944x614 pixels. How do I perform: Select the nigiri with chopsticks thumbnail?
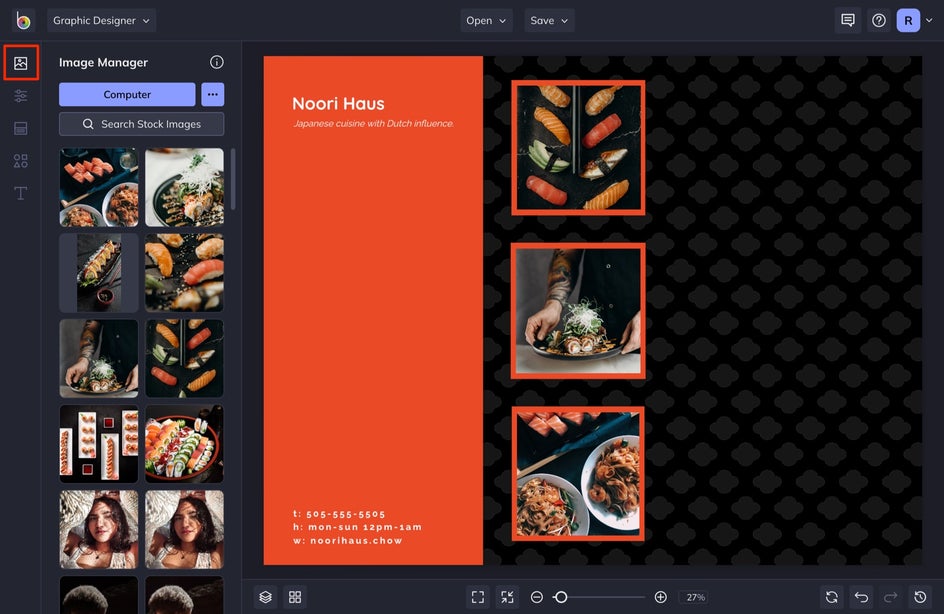pos(184,358)
